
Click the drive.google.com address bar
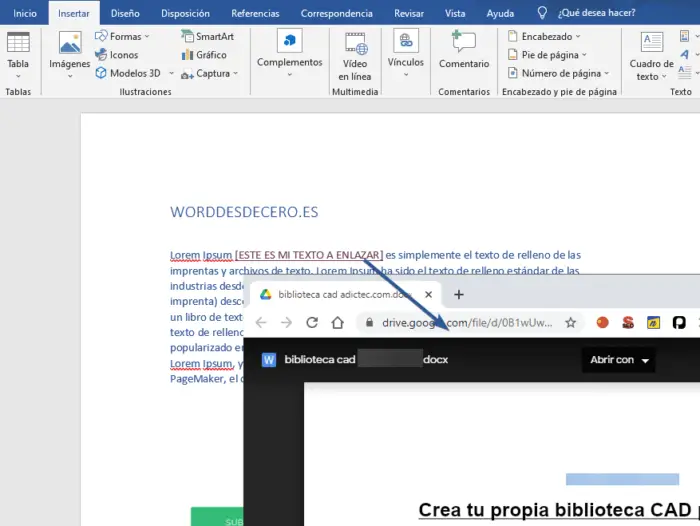467,323
